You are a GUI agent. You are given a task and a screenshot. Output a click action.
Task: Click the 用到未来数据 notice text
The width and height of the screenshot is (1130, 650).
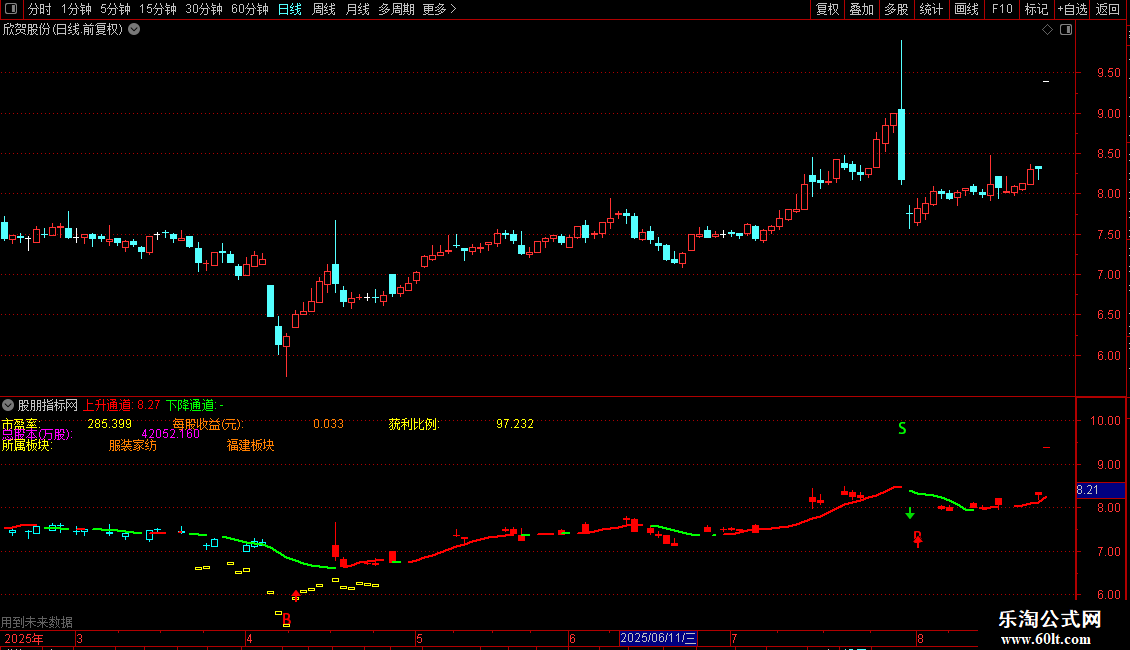(37, 622)
